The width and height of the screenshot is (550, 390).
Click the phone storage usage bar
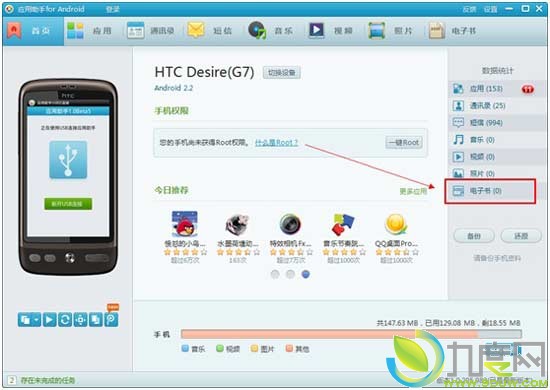(351, 334)
